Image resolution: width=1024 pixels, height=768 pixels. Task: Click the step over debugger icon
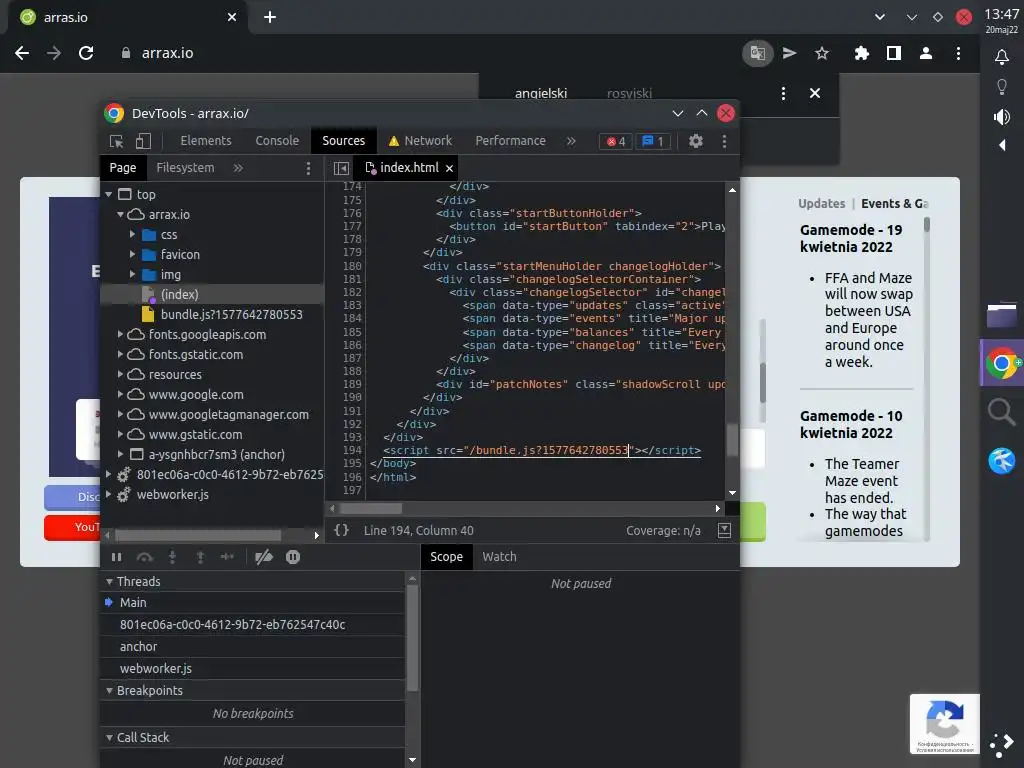tap(144, 557)
